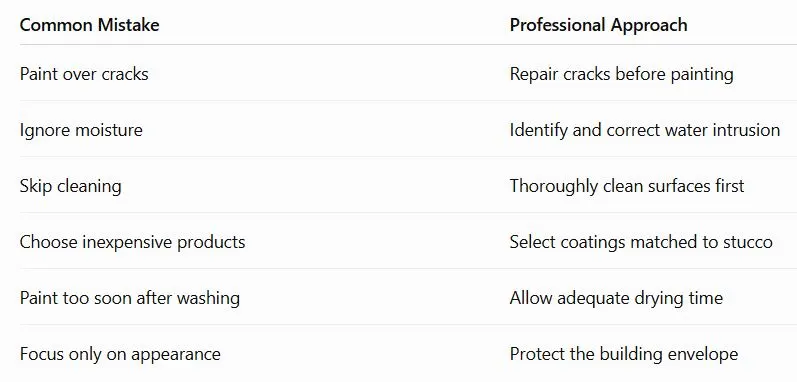Click the Ignore moisture cell
797x382 pixels.
pyautogui.click(x=81, y=130)
